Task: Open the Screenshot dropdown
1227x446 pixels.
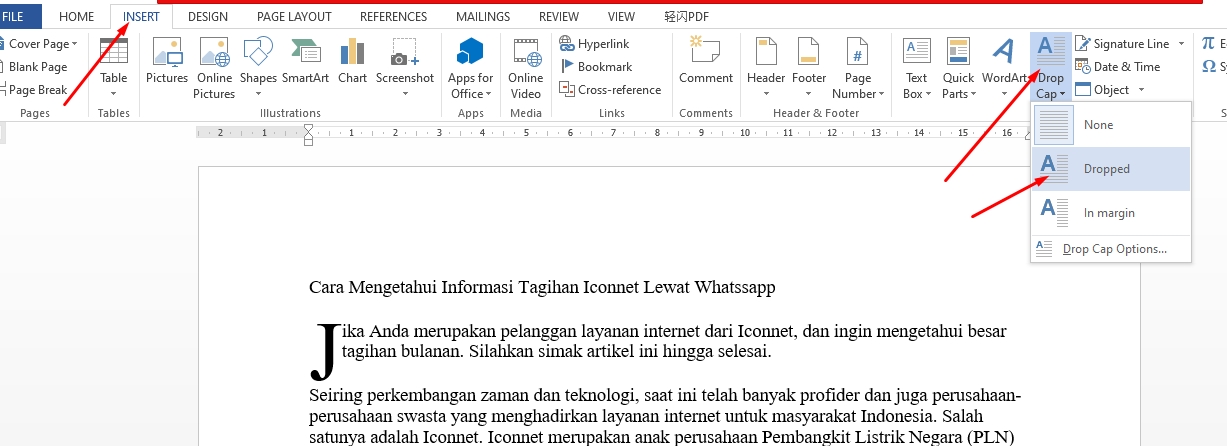Action: [405, 68]
